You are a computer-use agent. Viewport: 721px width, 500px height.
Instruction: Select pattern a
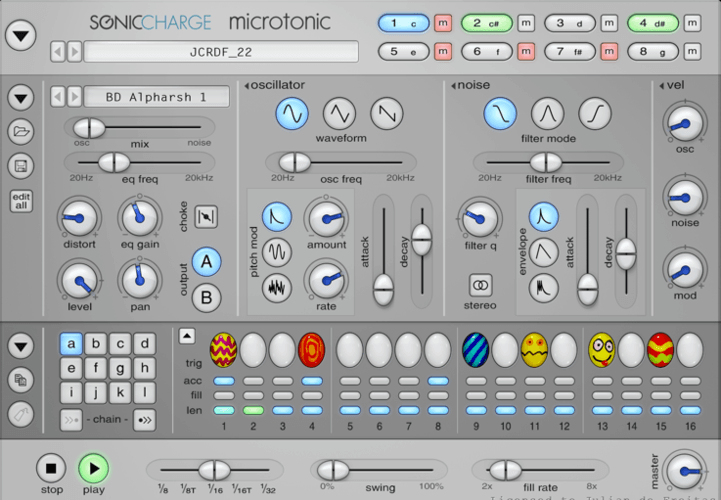[71, 344]
